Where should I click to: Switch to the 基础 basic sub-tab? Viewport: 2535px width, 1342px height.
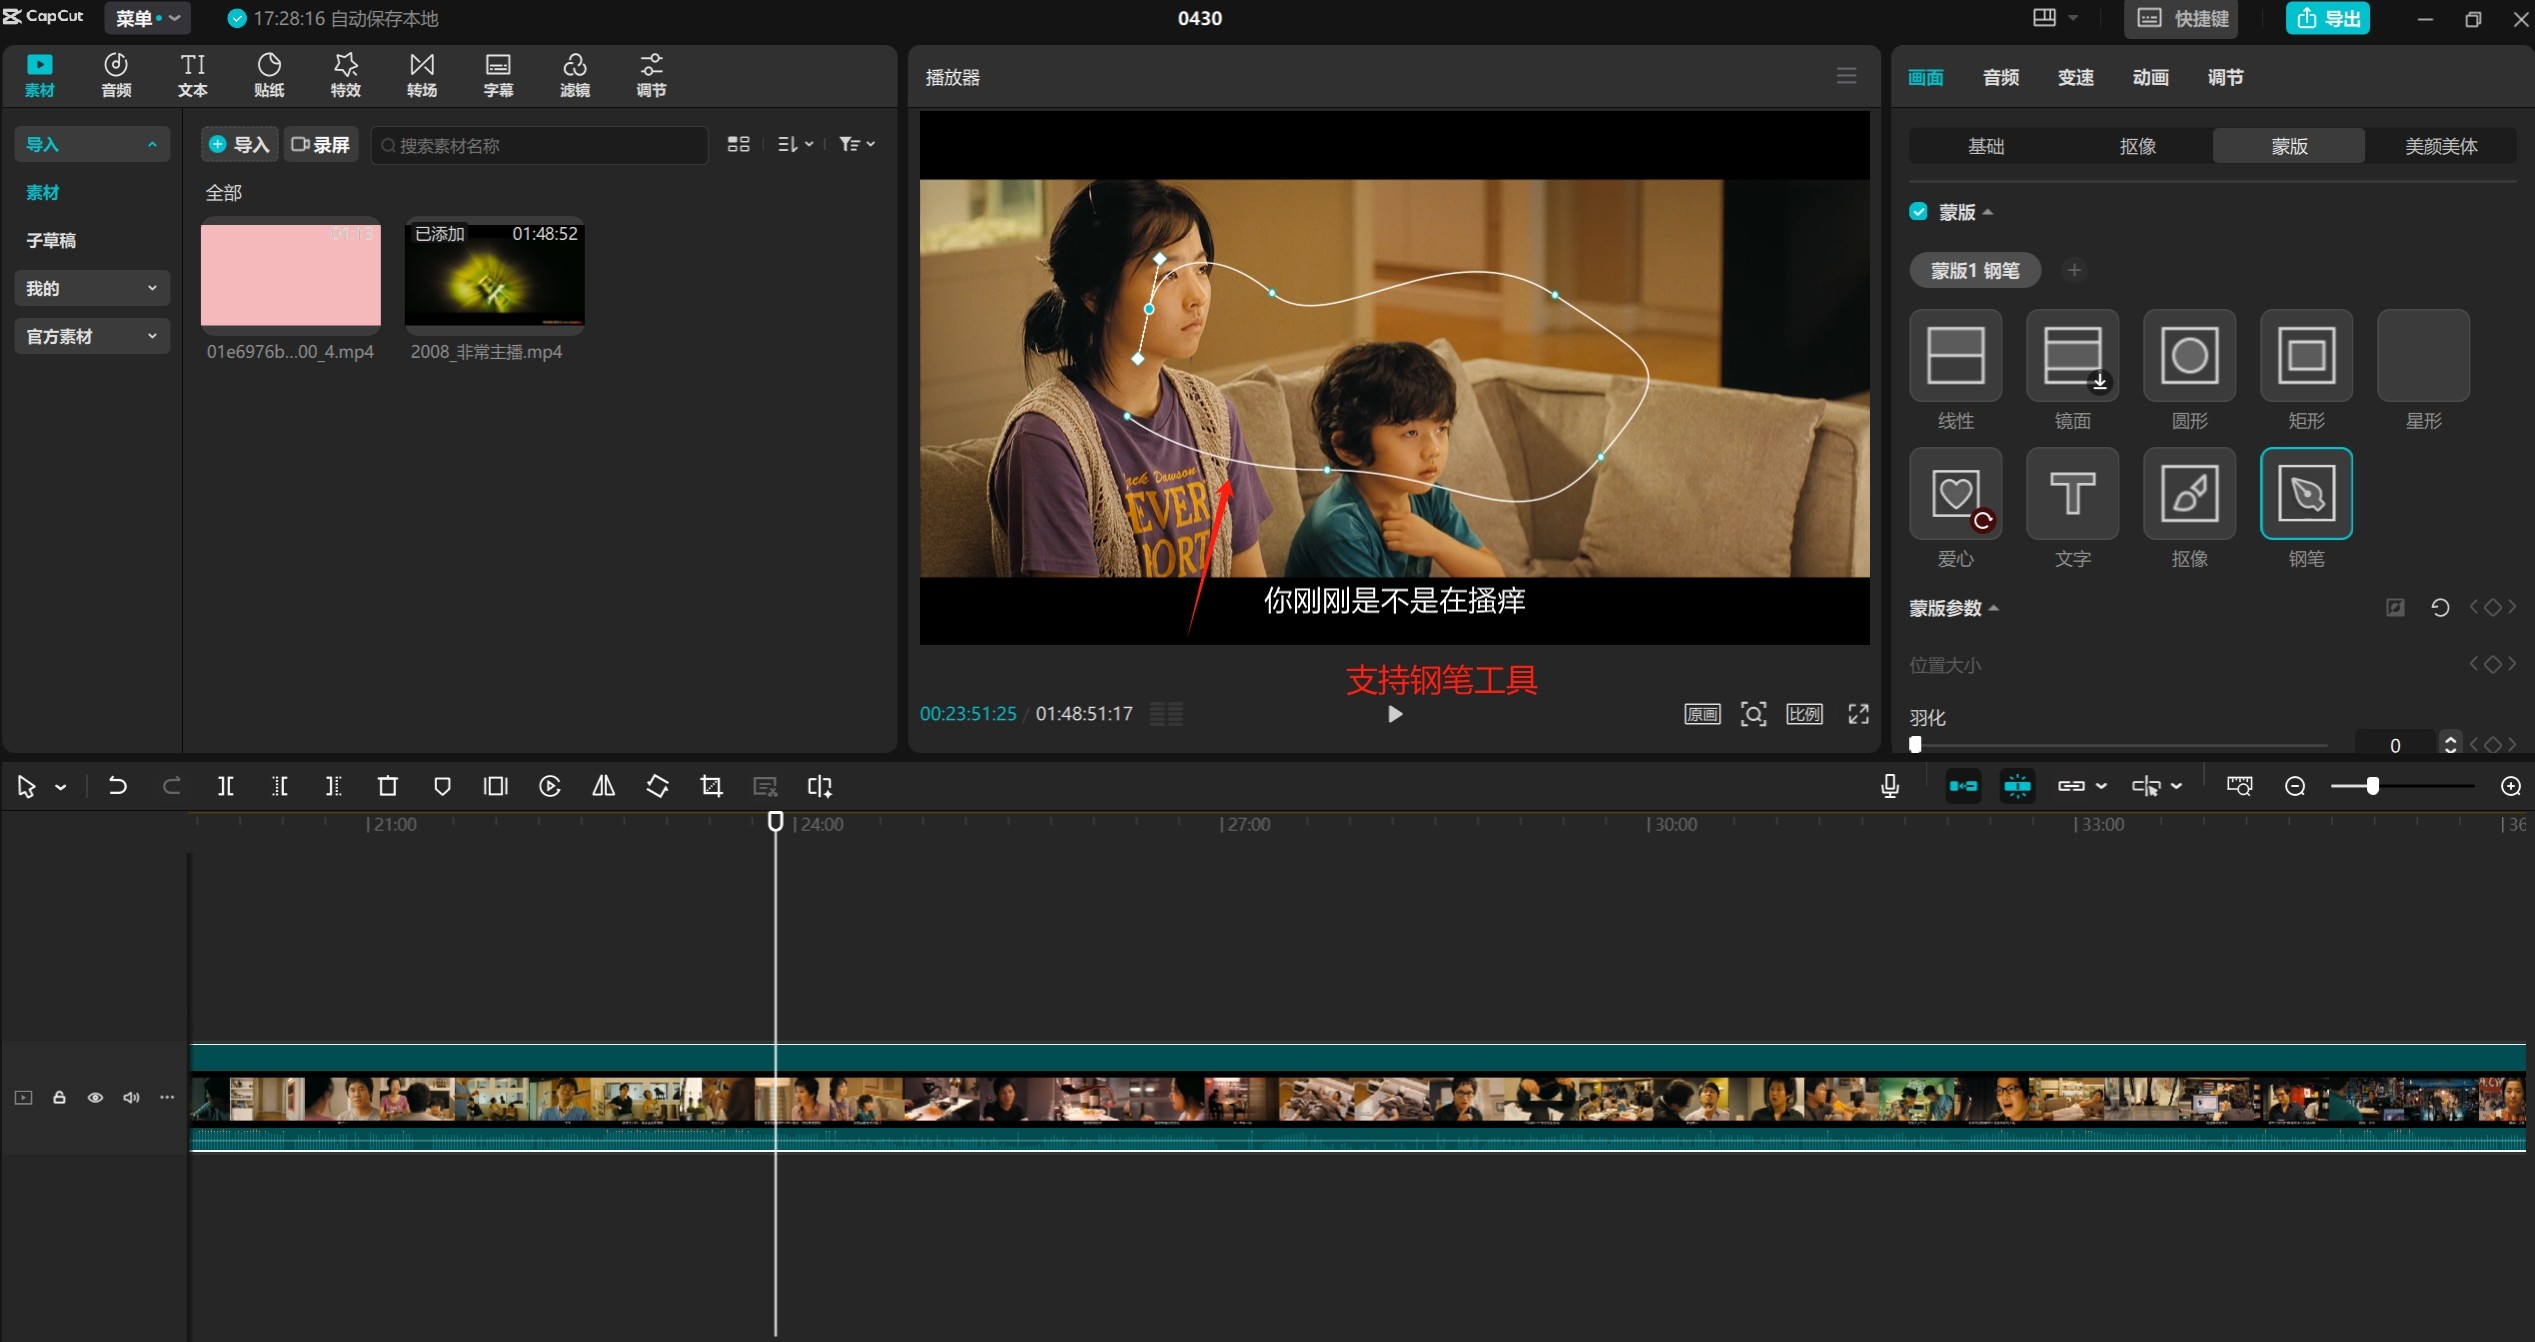[x=1985, y=146]
